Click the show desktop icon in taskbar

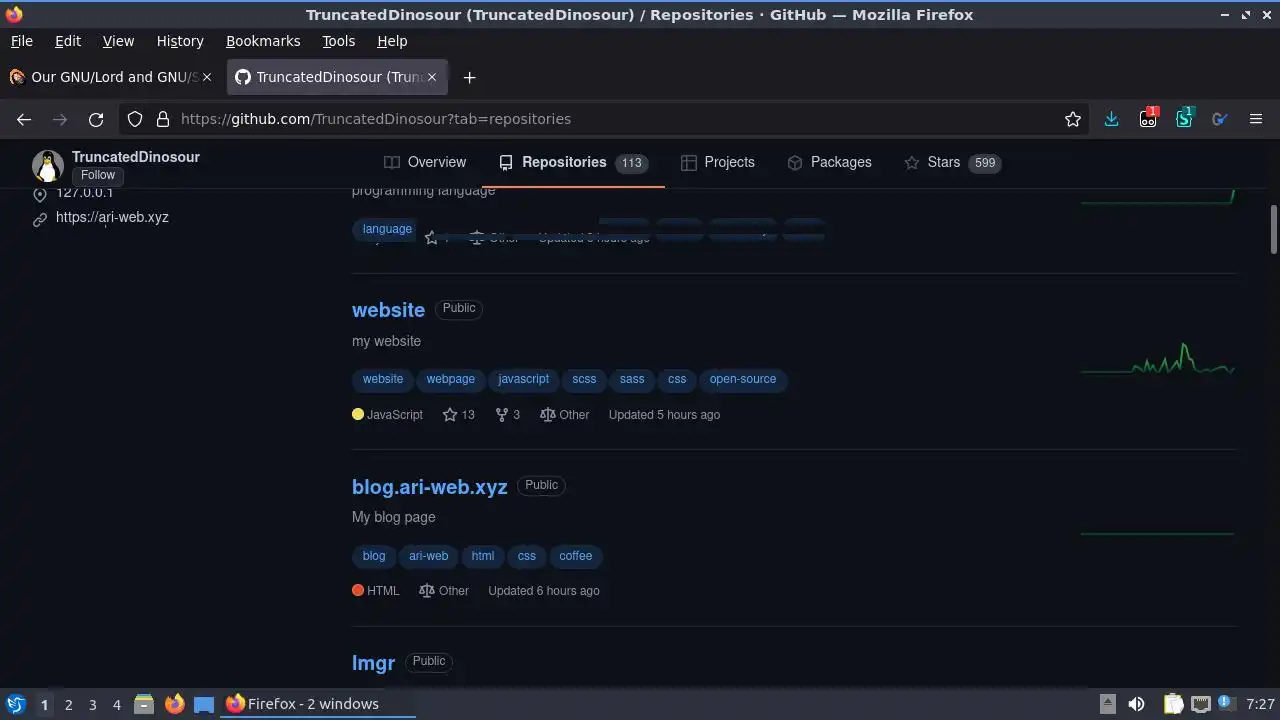tap(204, 704)
